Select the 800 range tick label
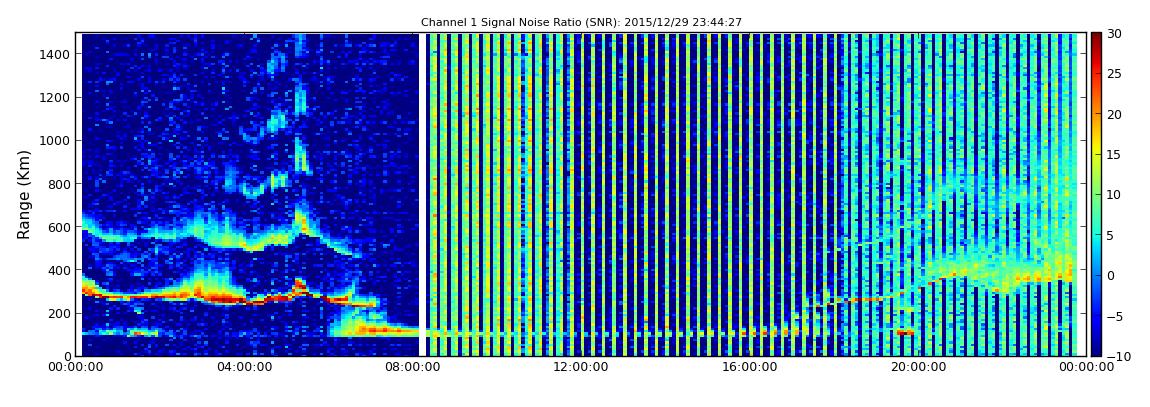This screenshot has width=1150, height=407. point(59,184)
